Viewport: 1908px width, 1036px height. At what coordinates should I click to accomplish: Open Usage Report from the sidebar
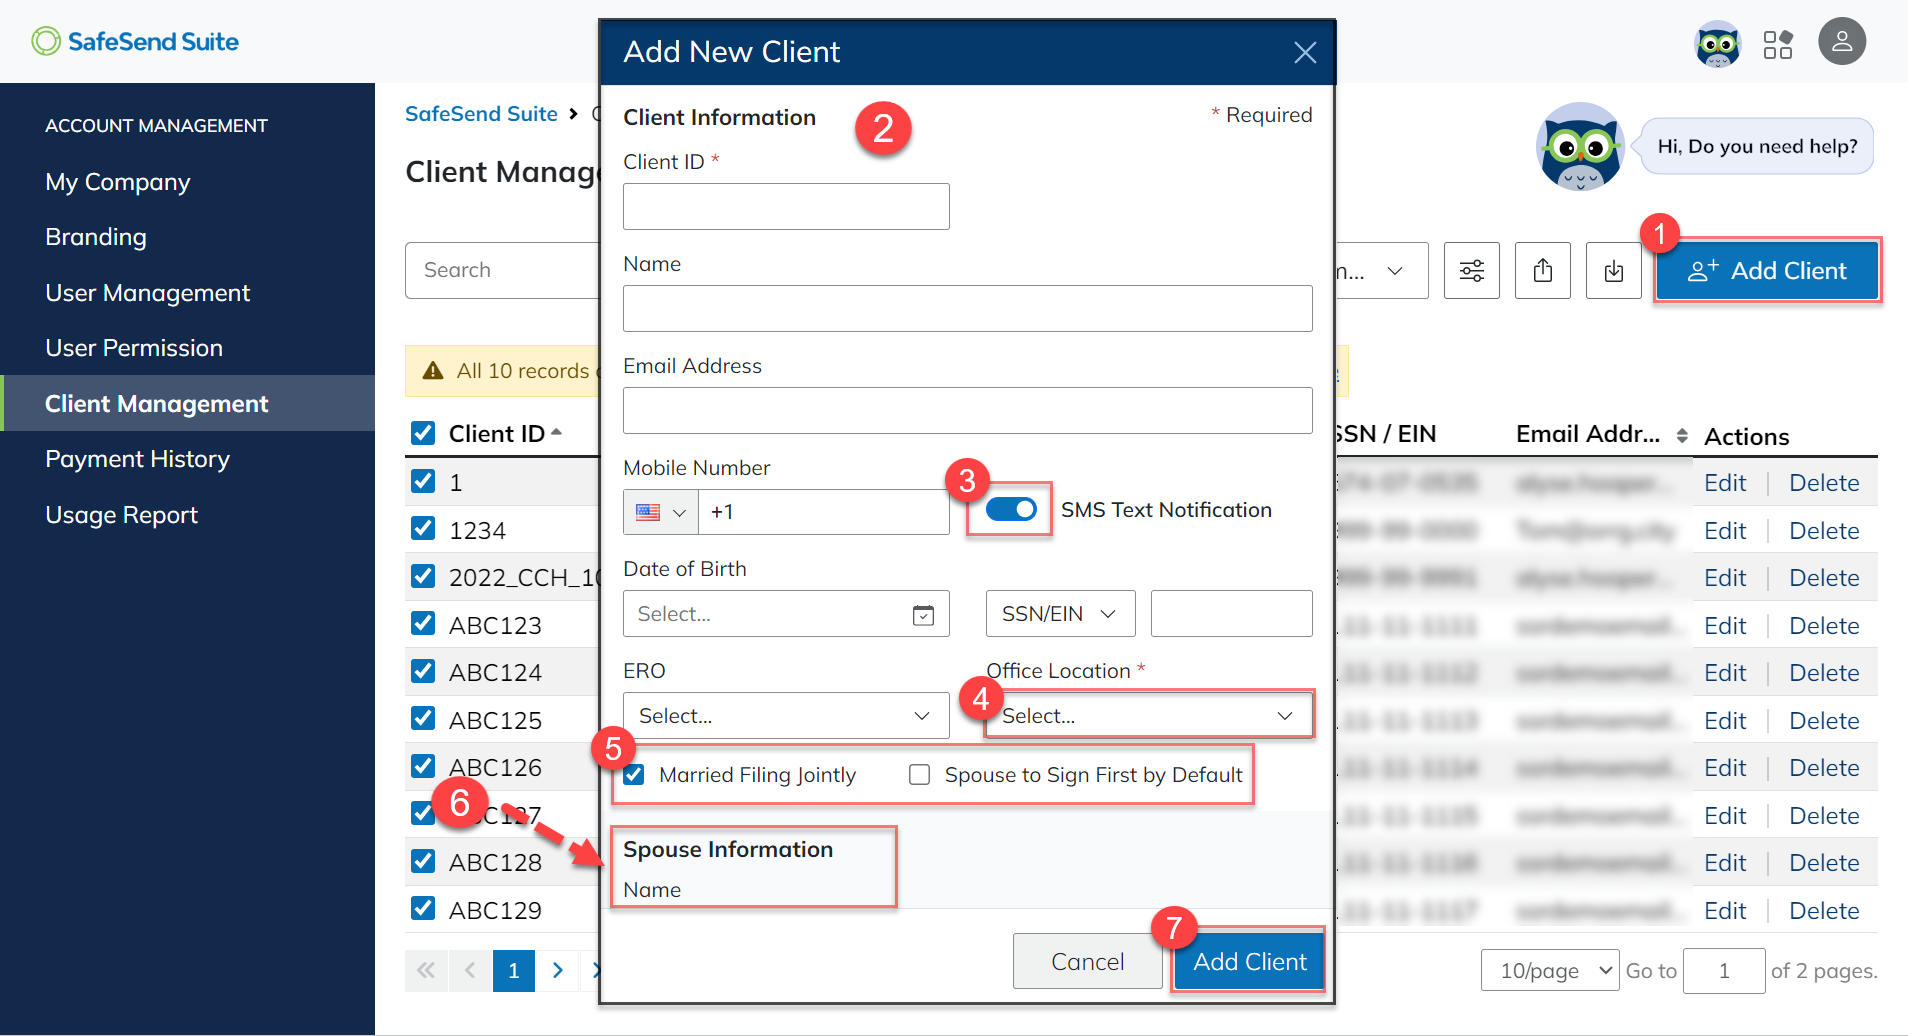point(121,515)
